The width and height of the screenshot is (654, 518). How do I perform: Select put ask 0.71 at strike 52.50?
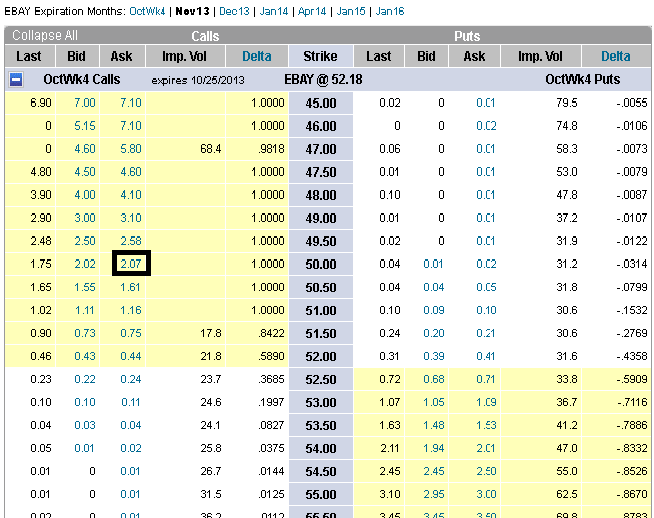[486, 379]
